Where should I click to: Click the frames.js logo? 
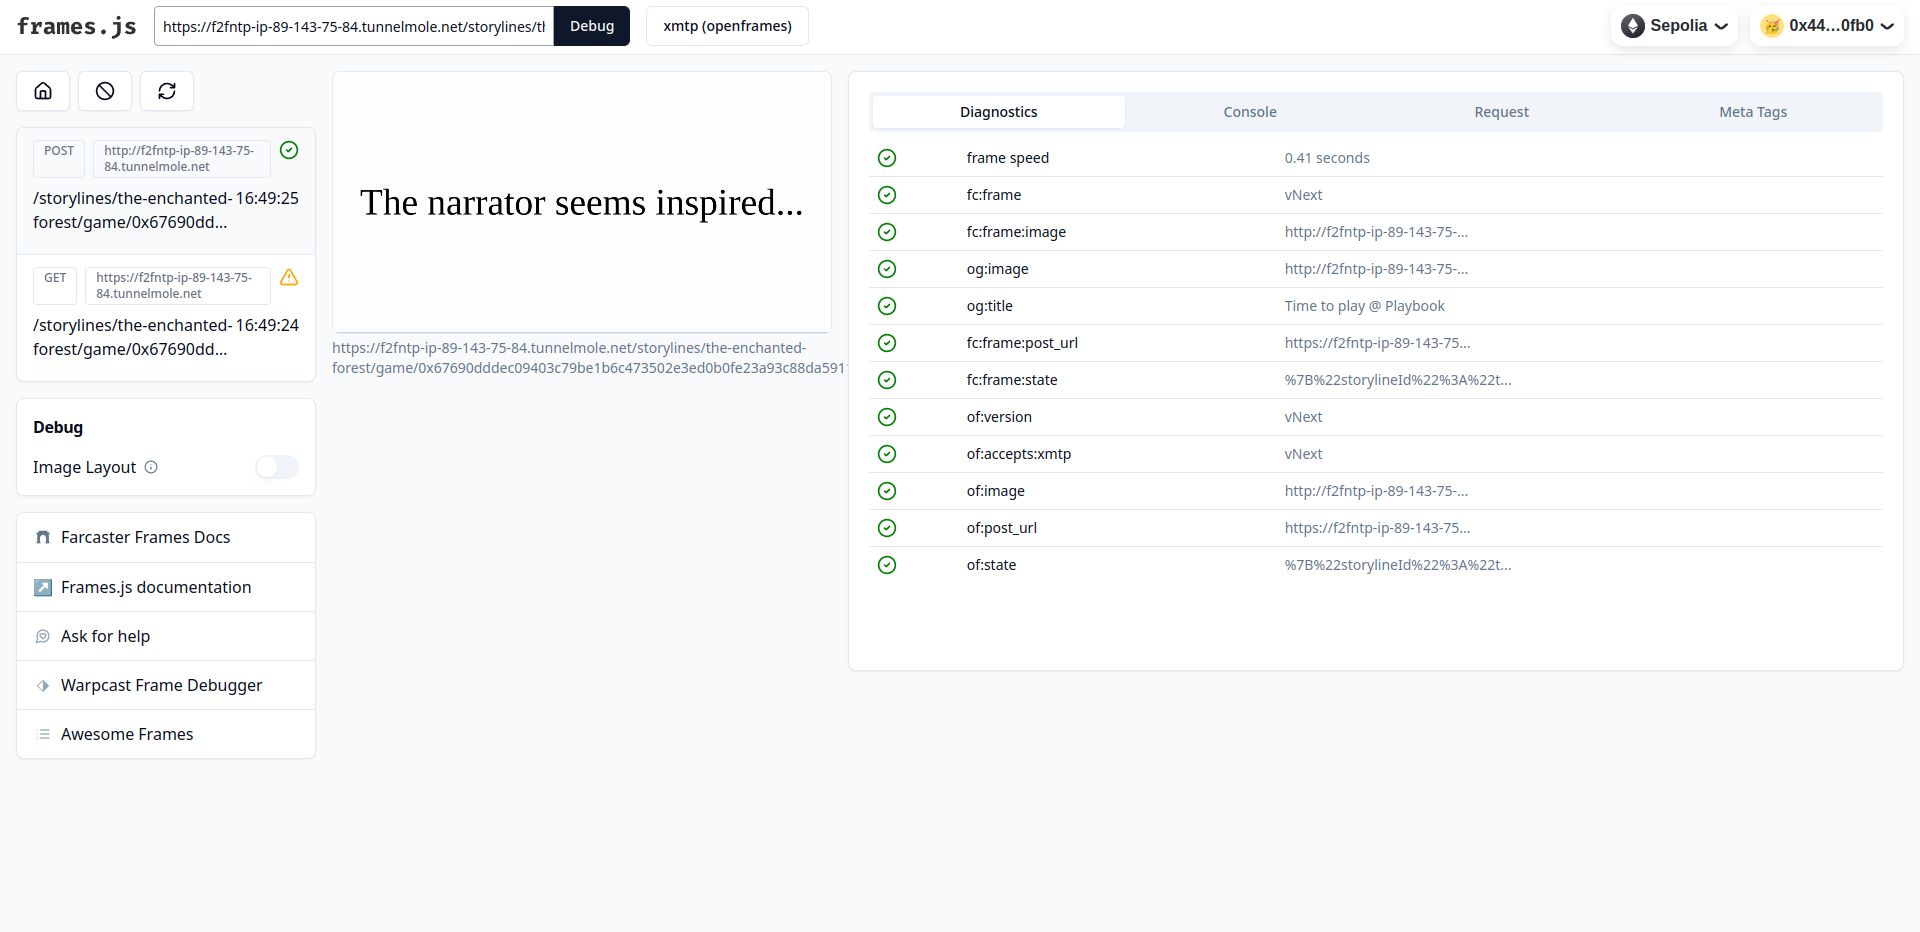pyautogui.click(x=77, y=26)
